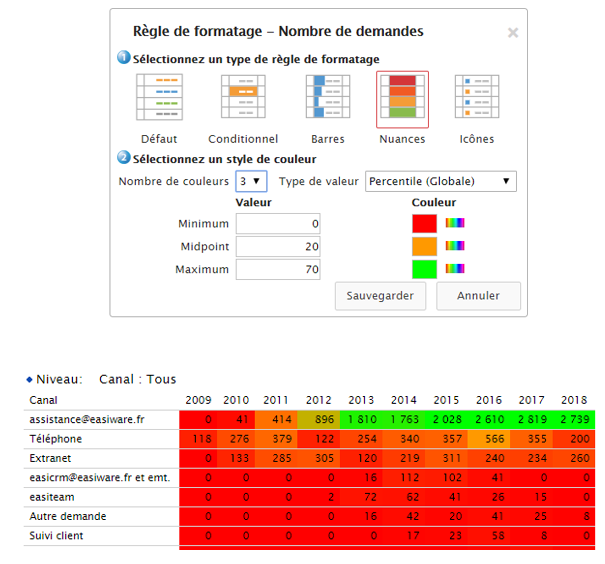Screen dimensions: 605x564
Task: Focus the Minimum value input field
Action: [278, 224]
